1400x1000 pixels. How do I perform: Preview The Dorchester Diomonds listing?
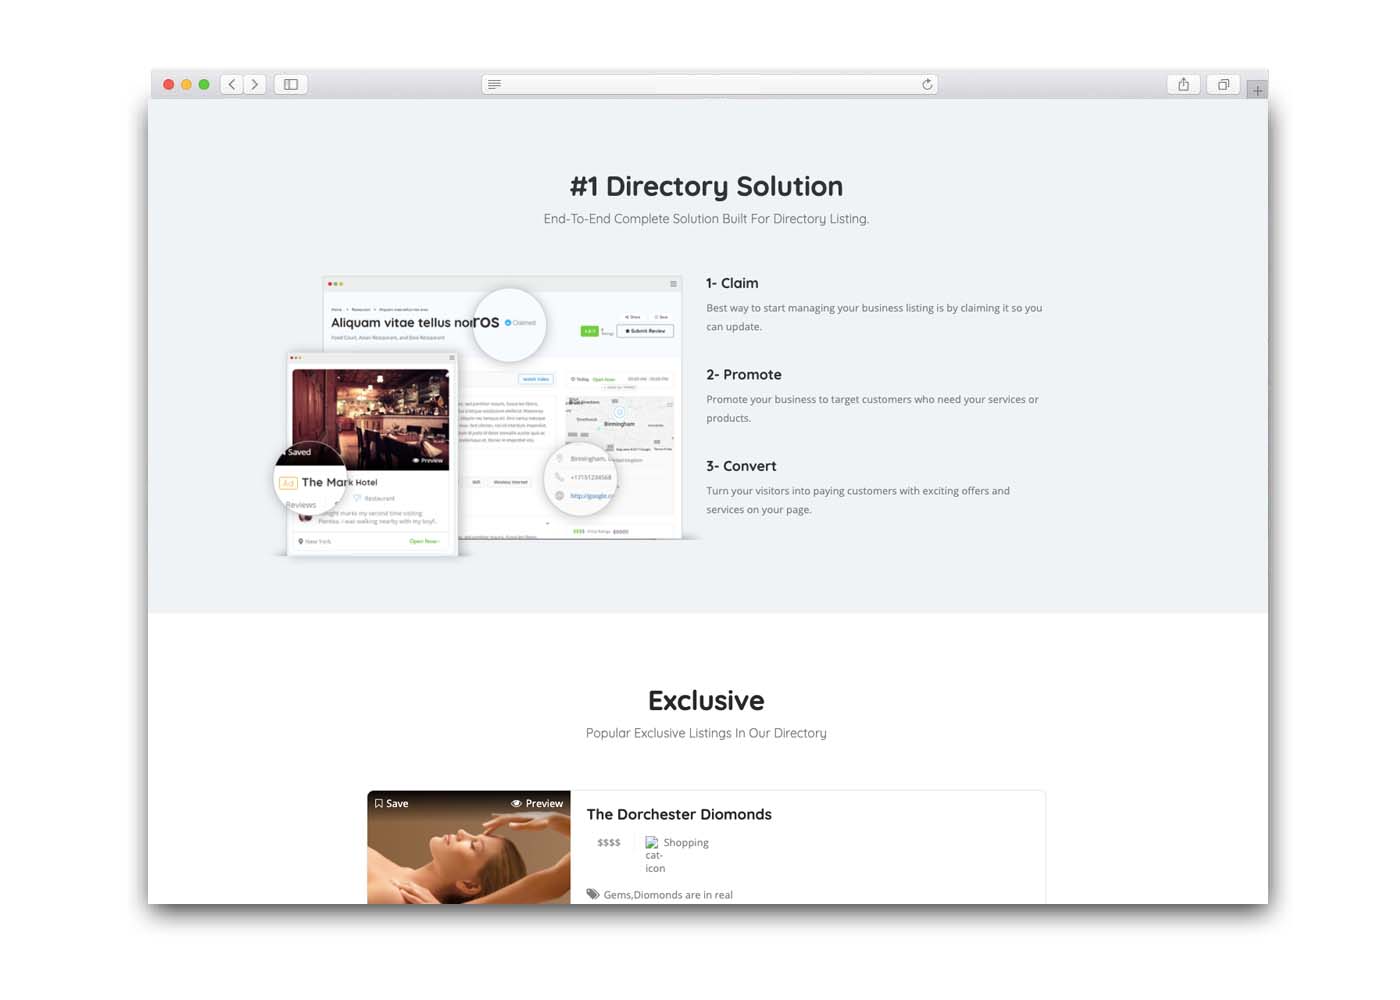(x=537, y=803)
